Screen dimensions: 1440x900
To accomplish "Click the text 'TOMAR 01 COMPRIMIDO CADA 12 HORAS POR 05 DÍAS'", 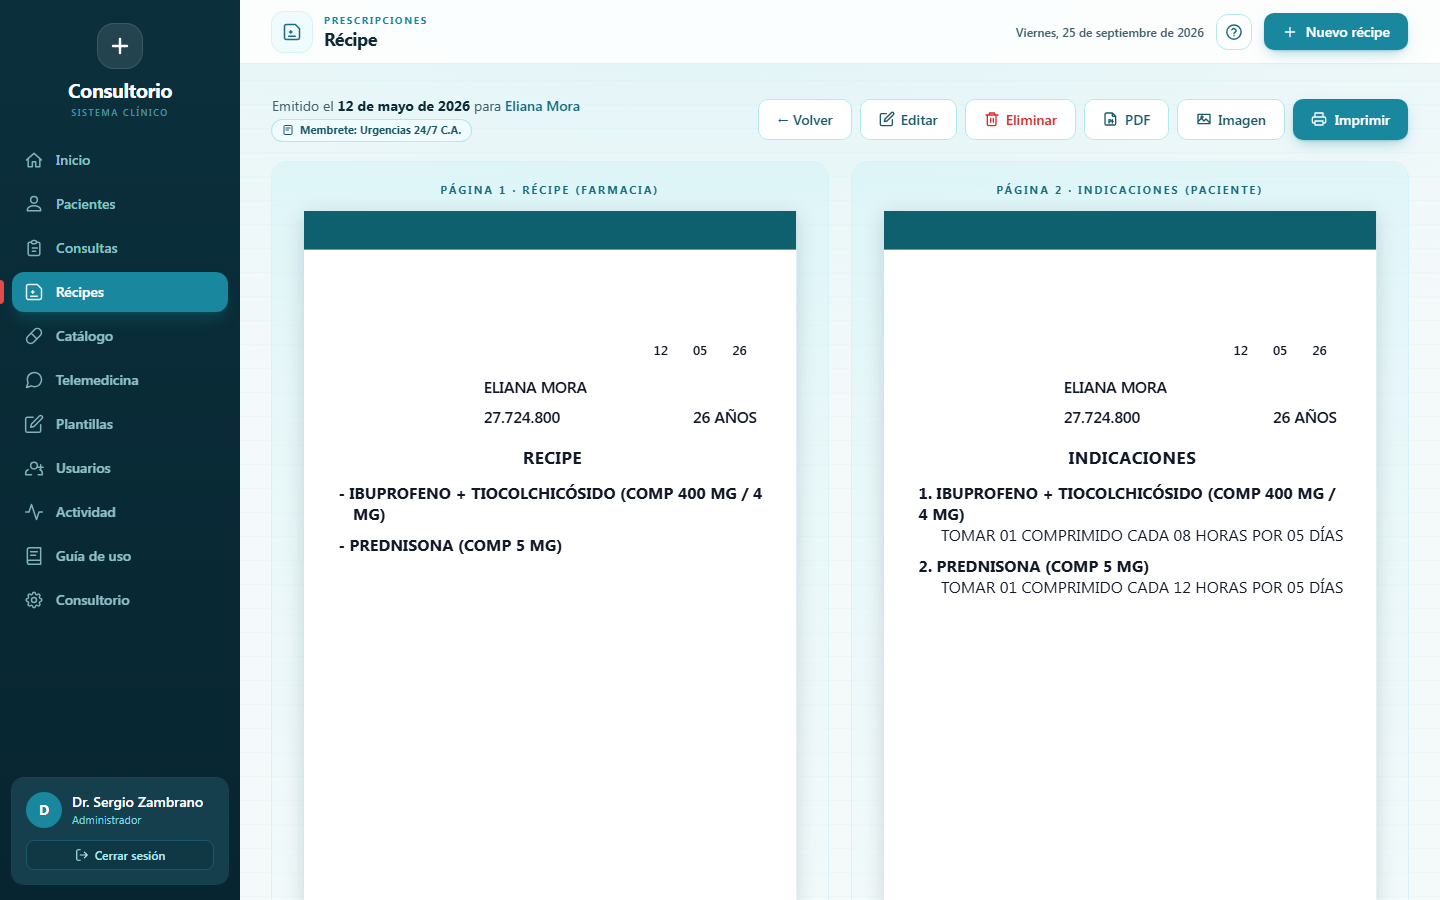I will pos(1142,587).
